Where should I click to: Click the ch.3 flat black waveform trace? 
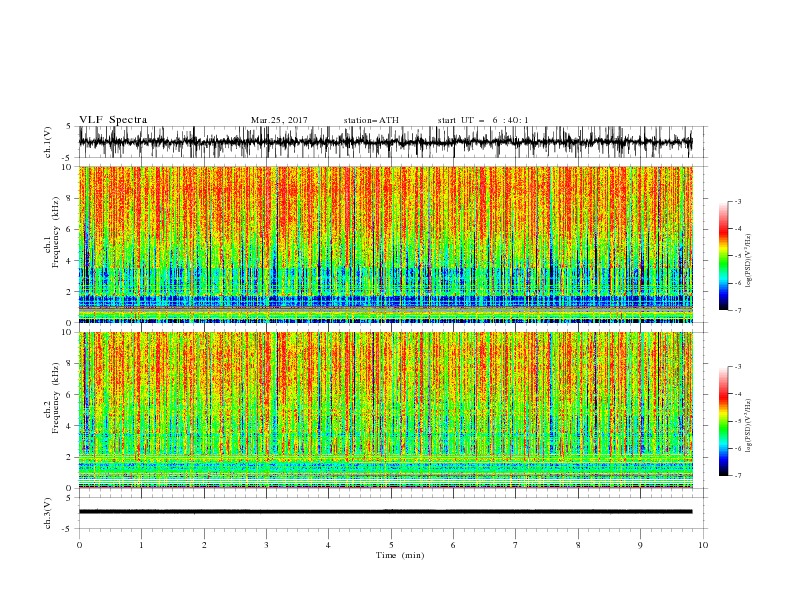coord(385,512)
